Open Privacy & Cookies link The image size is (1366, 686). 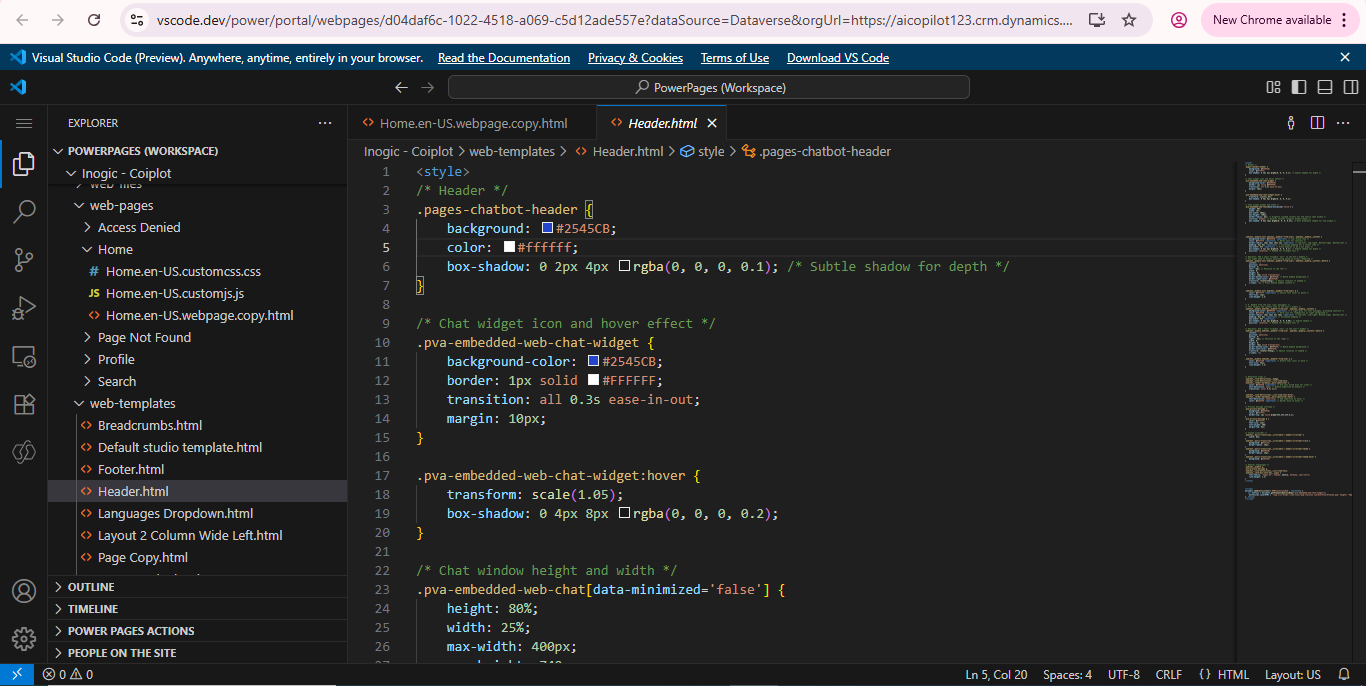click(x=635, y=58)
